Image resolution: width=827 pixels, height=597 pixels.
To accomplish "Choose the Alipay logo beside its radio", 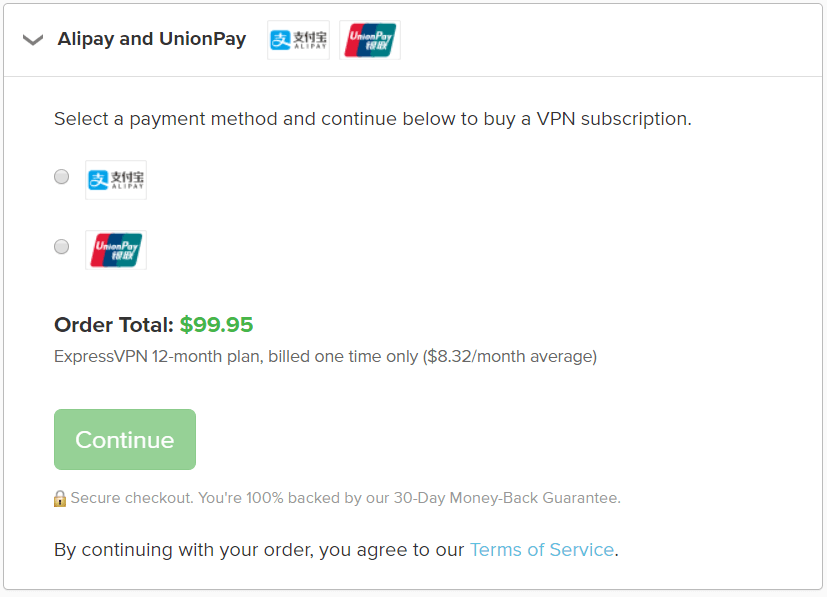I will pyautogui.click(x=116, y=180).
